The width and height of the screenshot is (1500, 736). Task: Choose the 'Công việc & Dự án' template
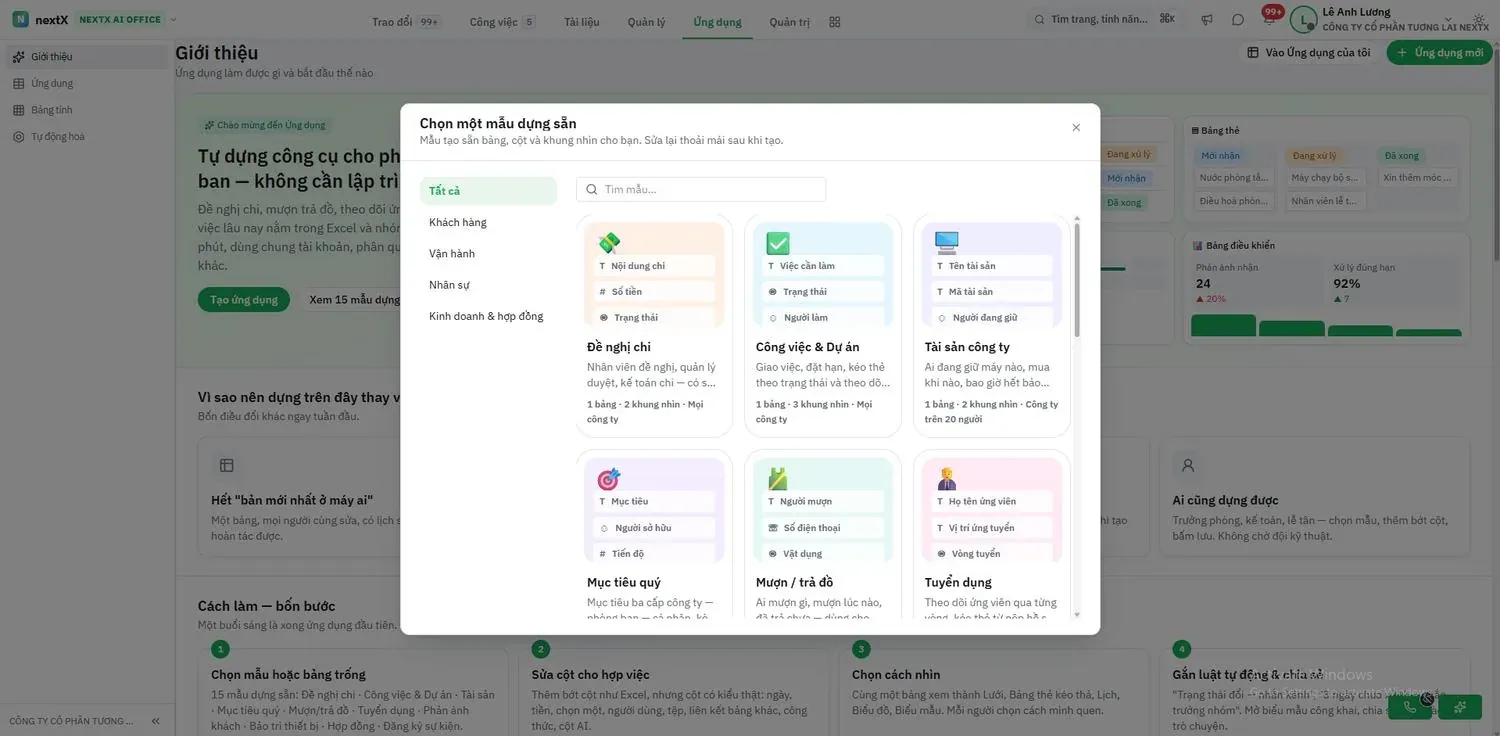pos(823,325)
